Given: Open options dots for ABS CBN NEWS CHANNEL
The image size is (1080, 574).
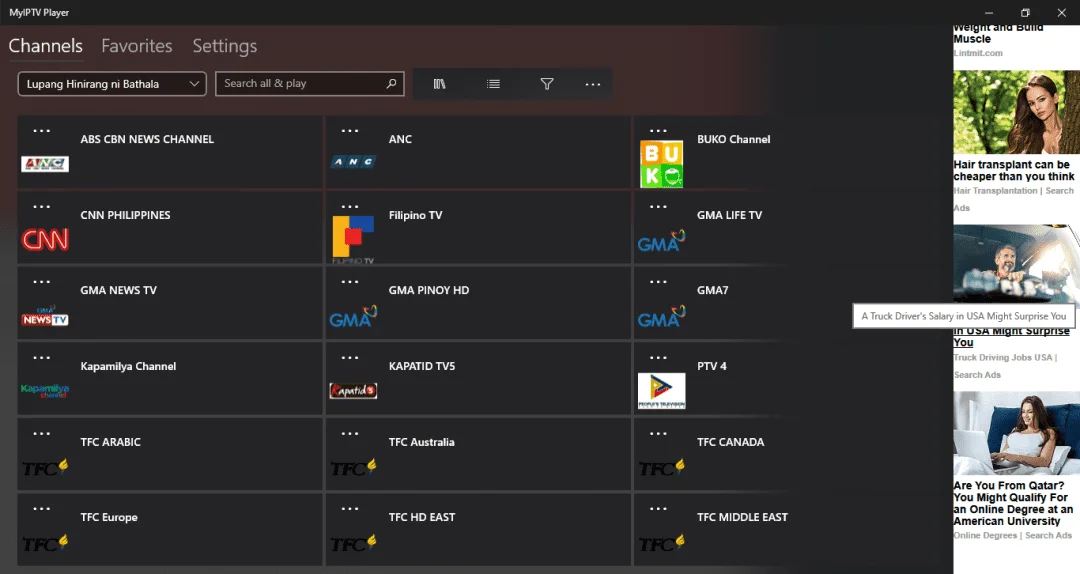Looking at the screenshot, I should coord(41,131).
